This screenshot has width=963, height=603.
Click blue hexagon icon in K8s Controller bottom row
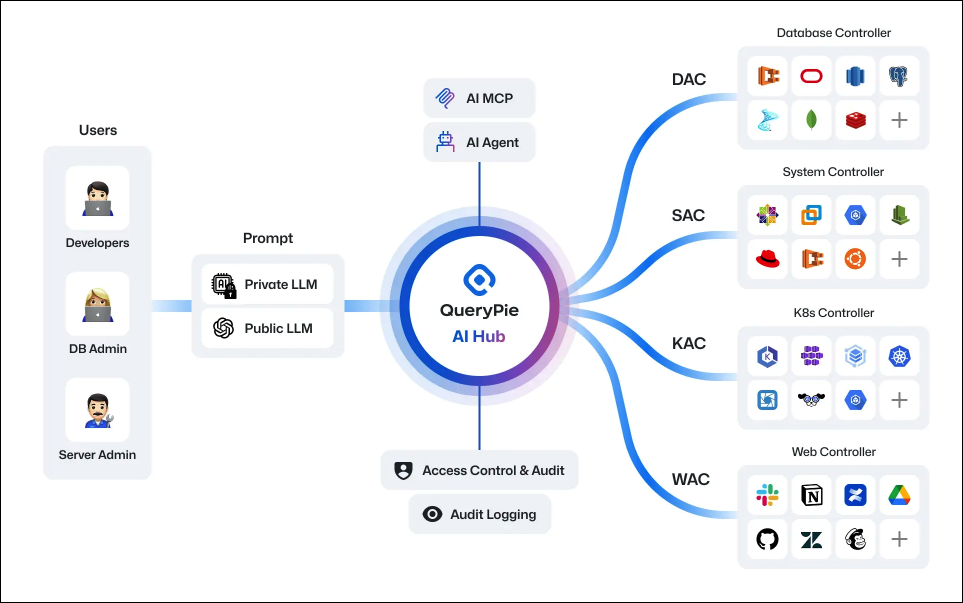(855, 400)
